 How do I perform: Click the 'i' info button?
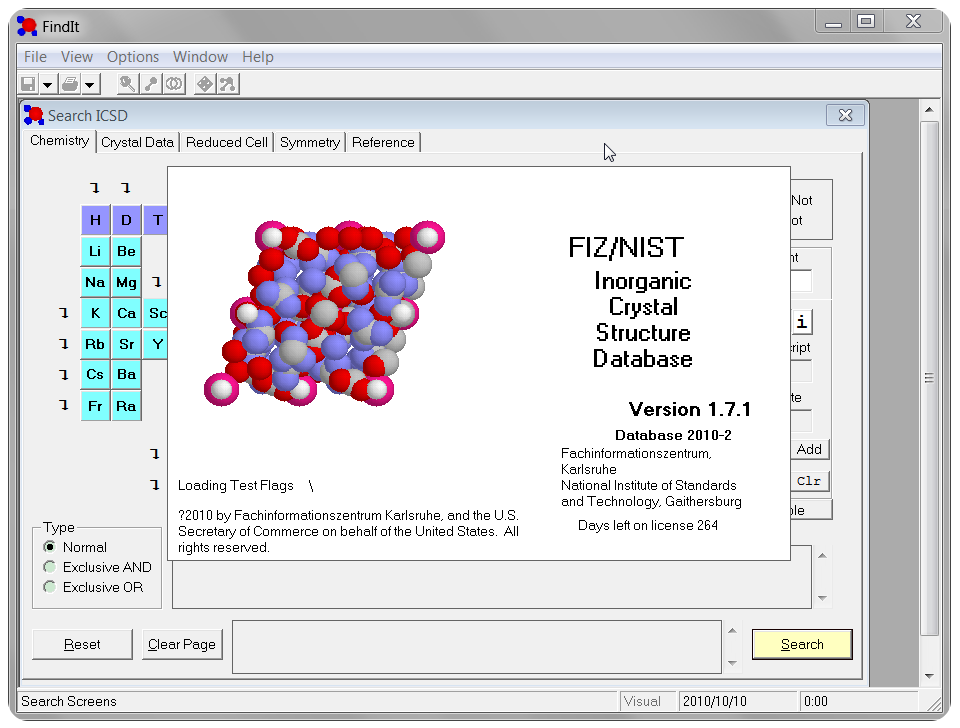click(801, 322)
